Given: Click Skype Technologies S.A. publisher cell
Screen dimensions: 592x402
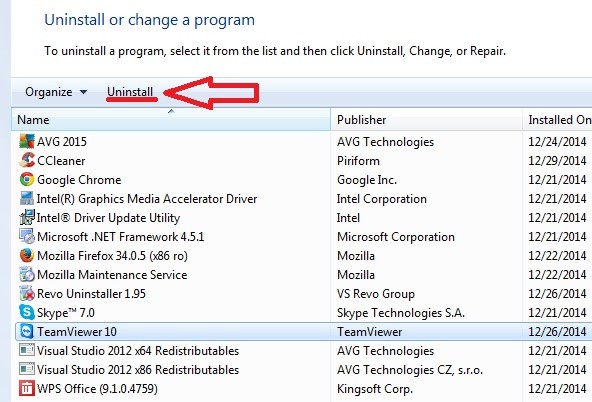Looking at the screenshot, I should point(401,313).
